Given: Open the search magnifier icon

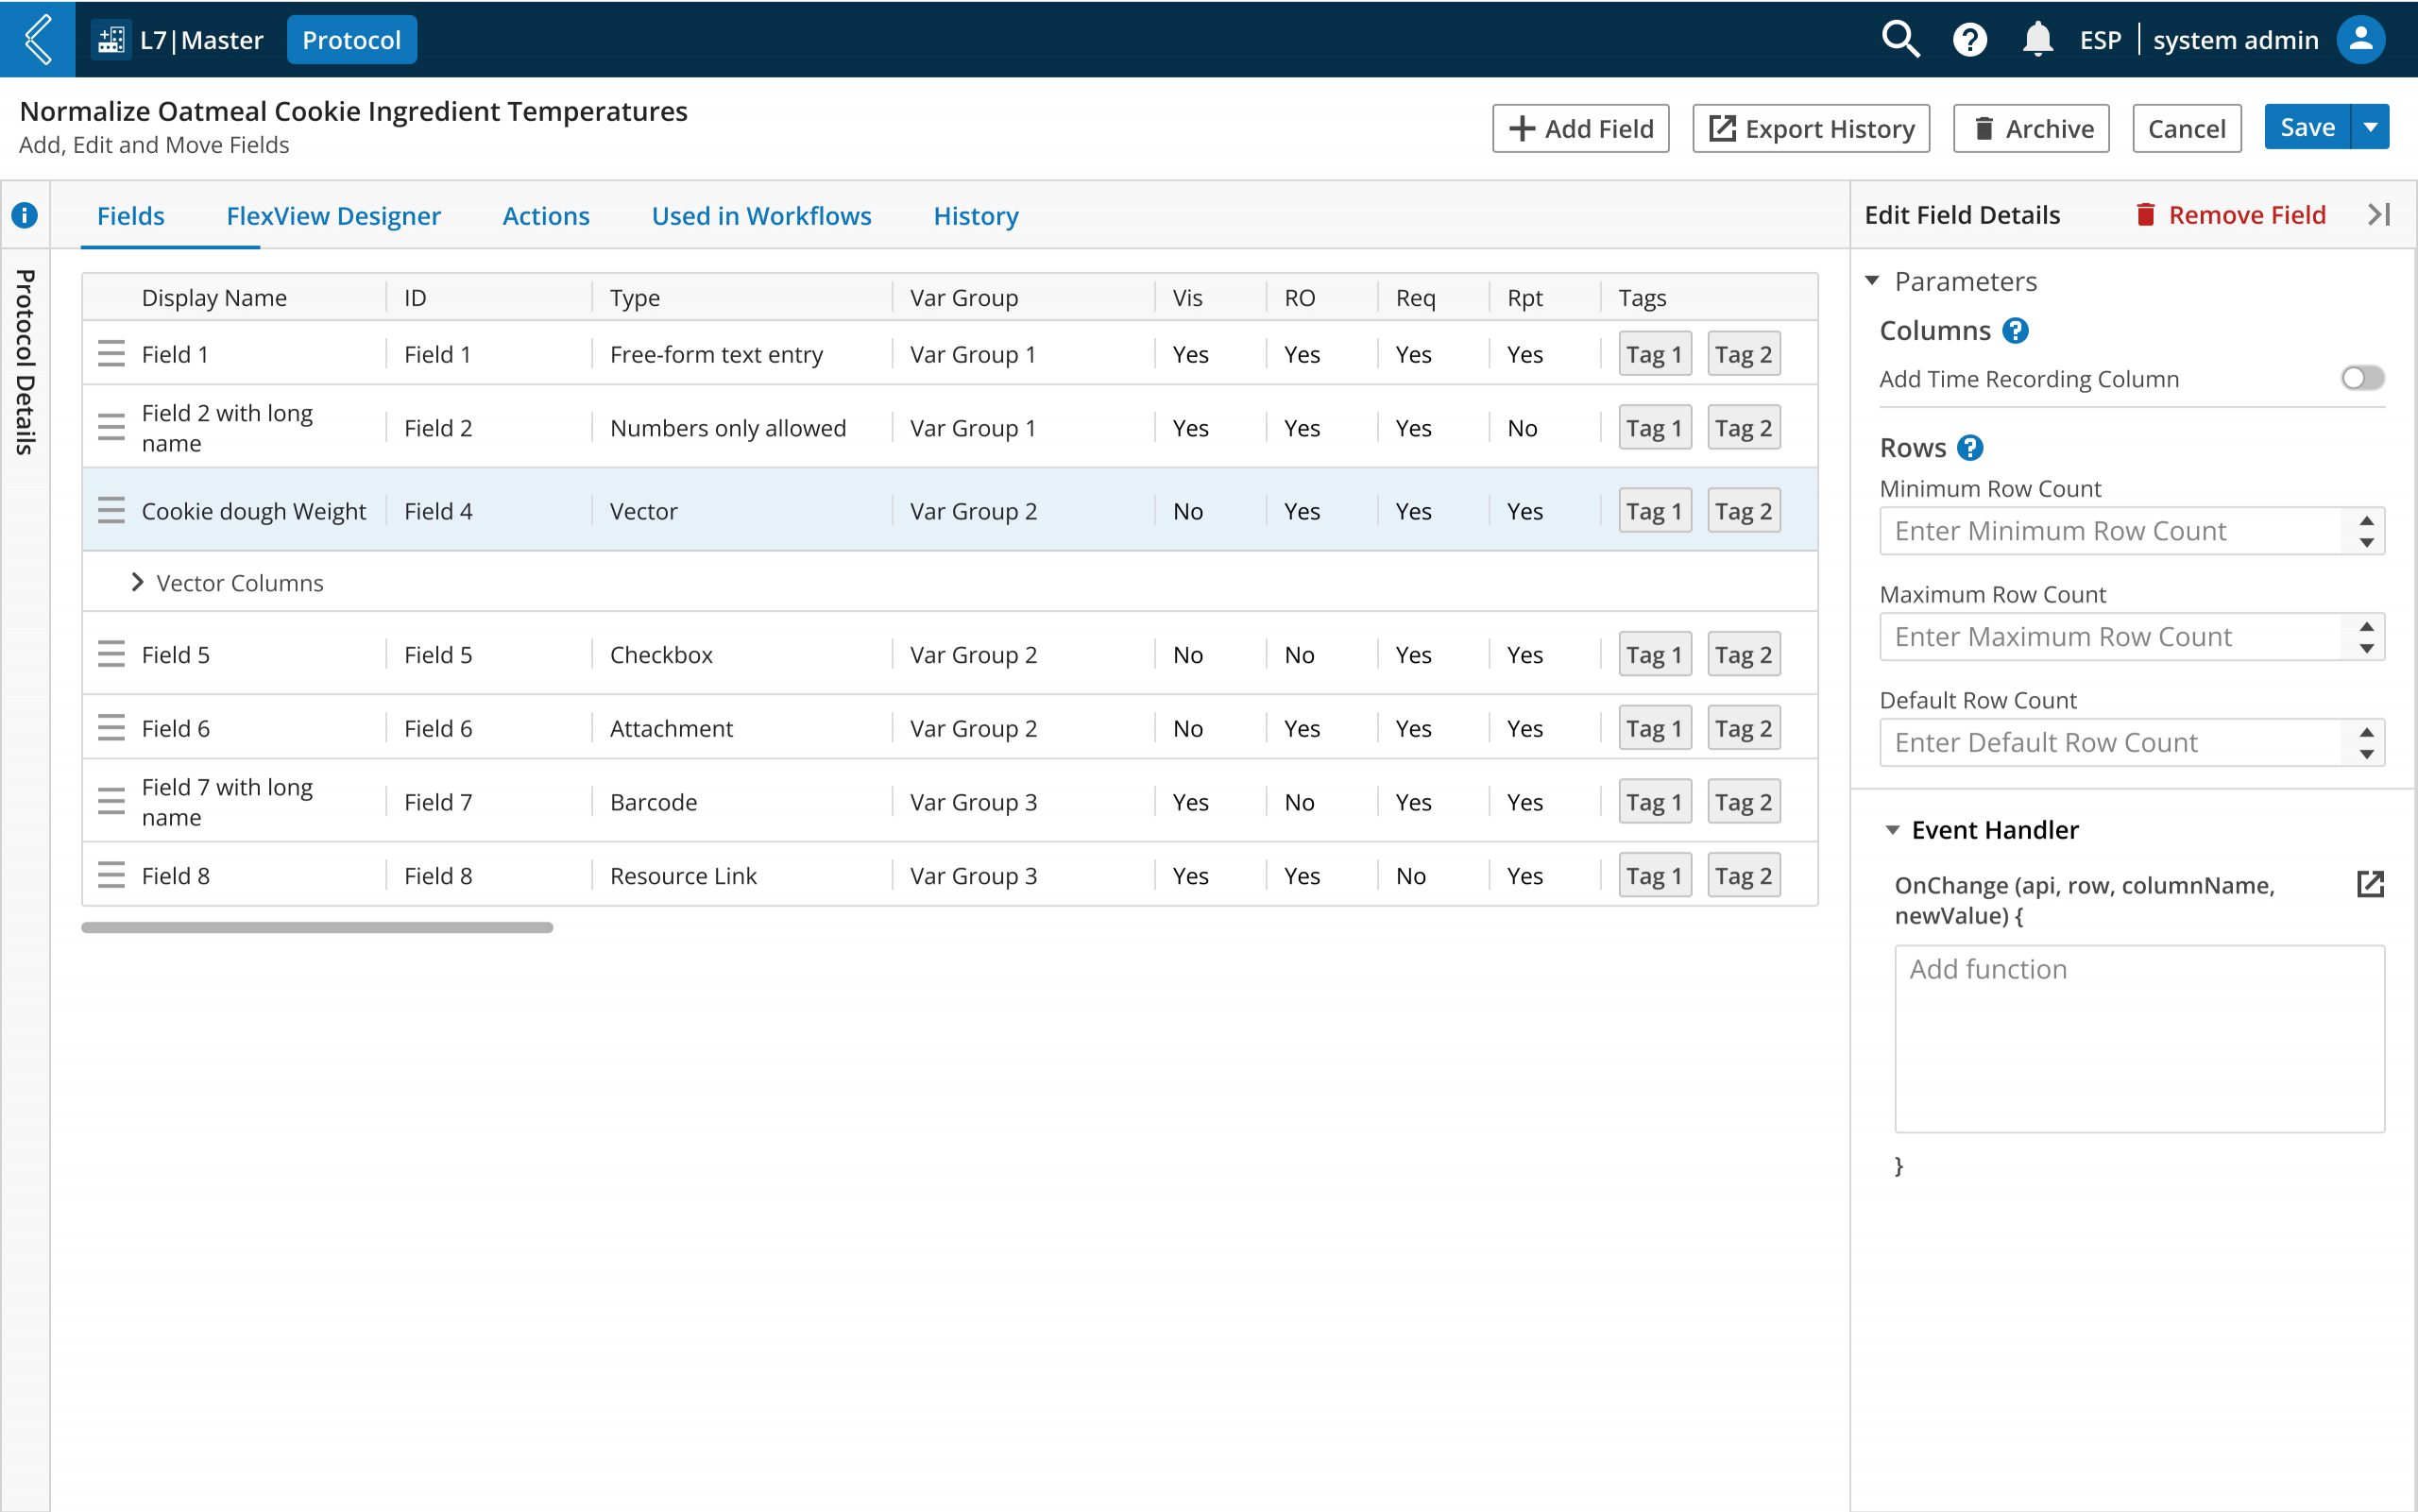Looking at the screenshot, I should tap(1899, 40).
